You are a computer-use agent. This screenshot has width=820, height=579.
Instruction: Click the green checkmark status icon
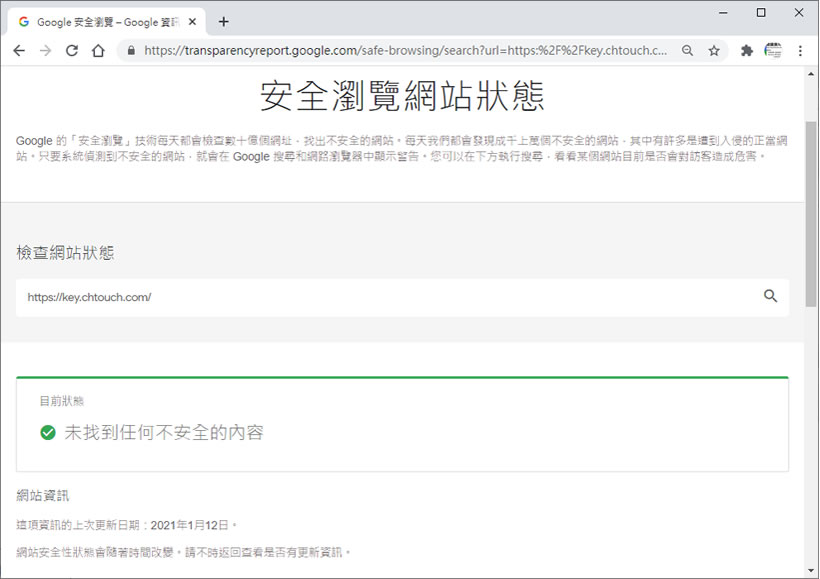(47, 433)
